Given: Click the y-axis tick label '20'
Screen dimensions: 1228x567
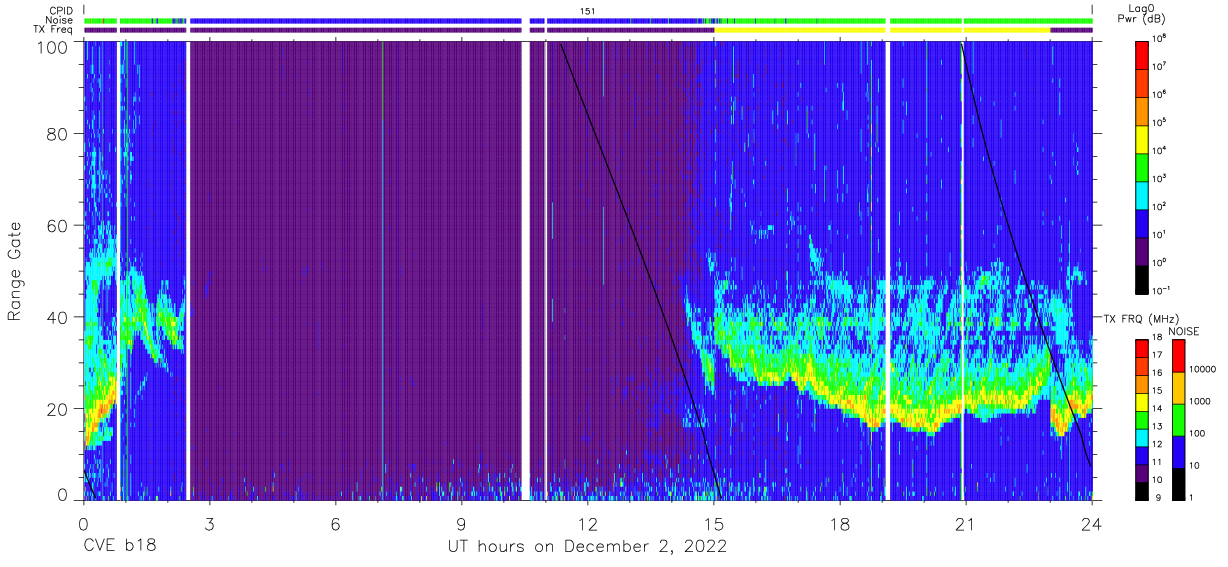Looking at the screenshot, I should tap(59, 409).
